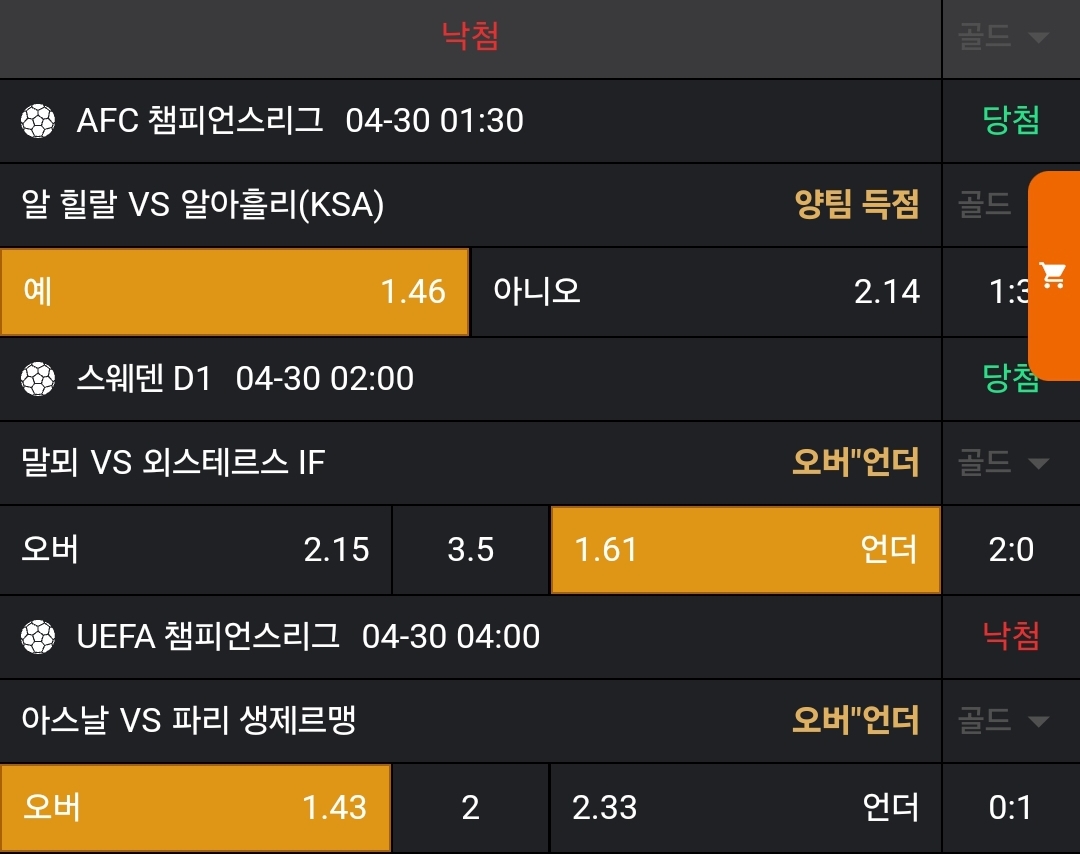Open the orange shopping cart tab
This screenshot has width=1080, height=854.
(1053, 275)
